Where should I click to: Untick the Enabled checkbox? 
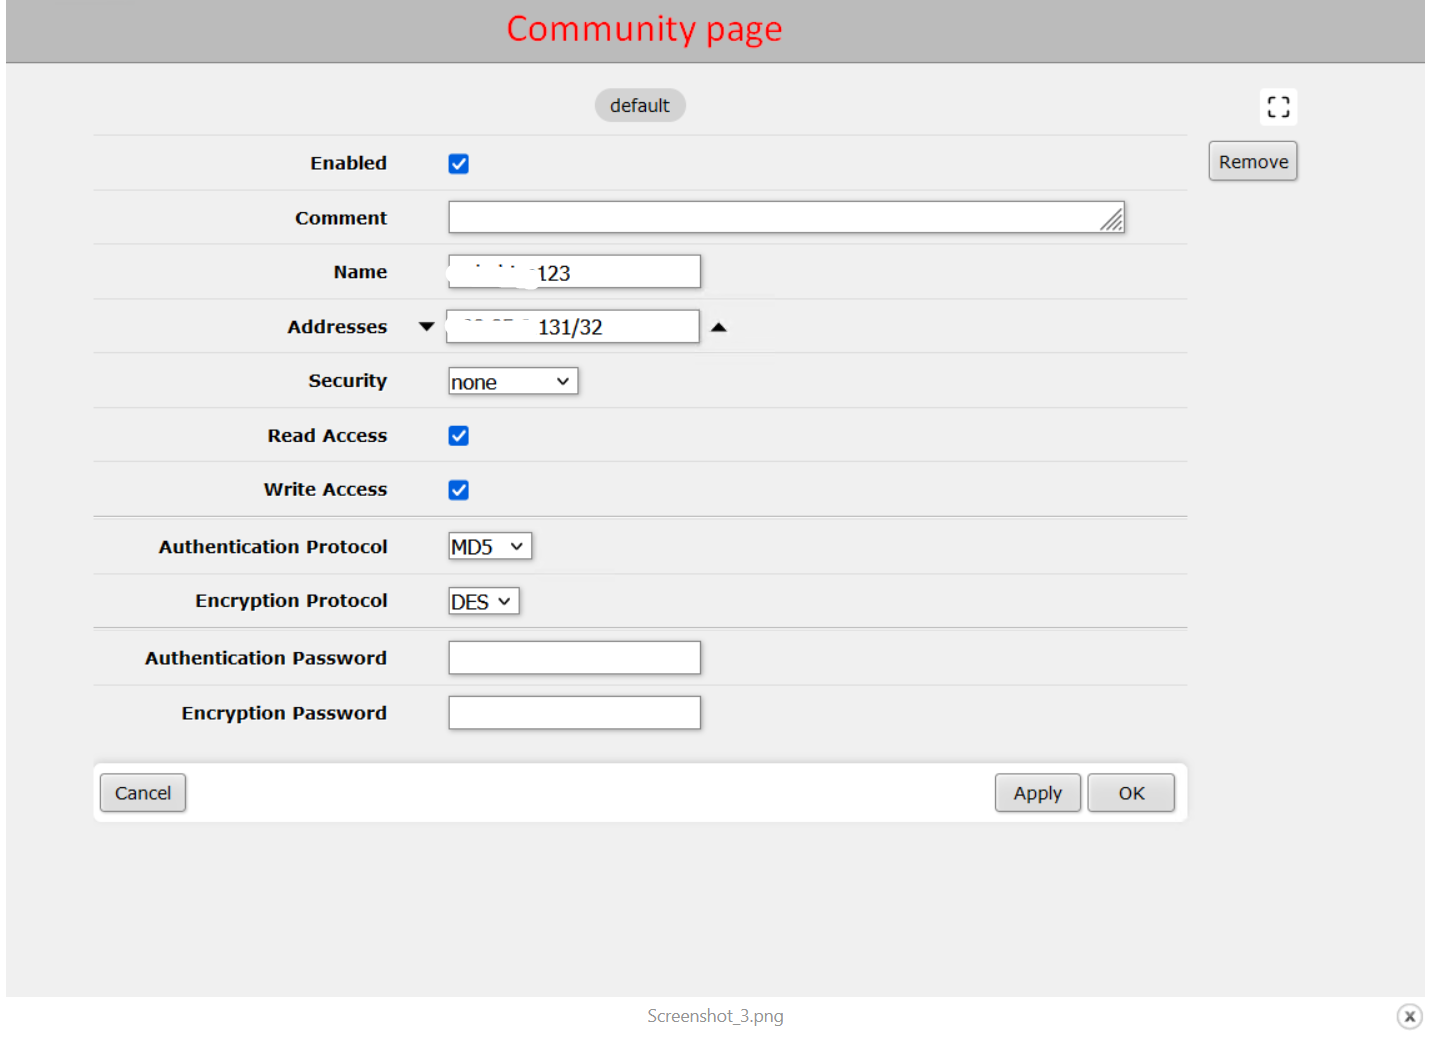click(x=459, y=164)
